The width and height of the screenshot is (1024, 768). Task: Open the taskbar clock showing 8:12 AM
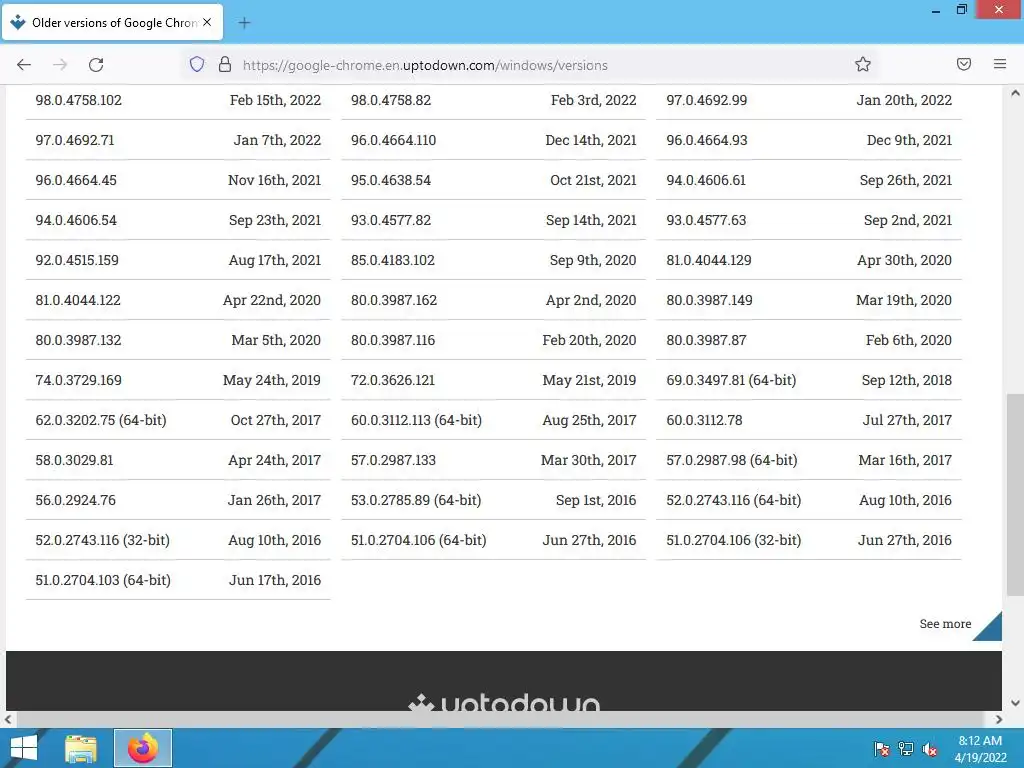980,749
